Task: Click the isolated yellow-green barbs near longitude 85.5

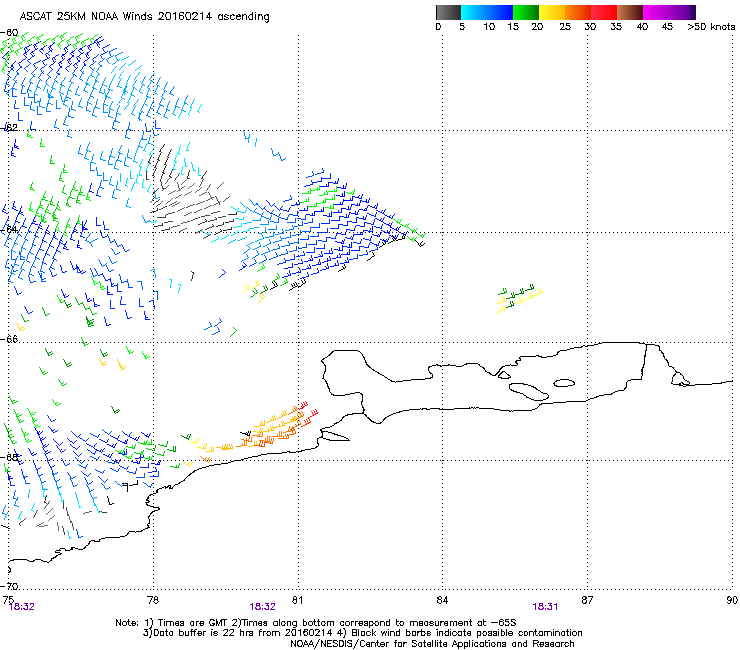Action: 519,298
